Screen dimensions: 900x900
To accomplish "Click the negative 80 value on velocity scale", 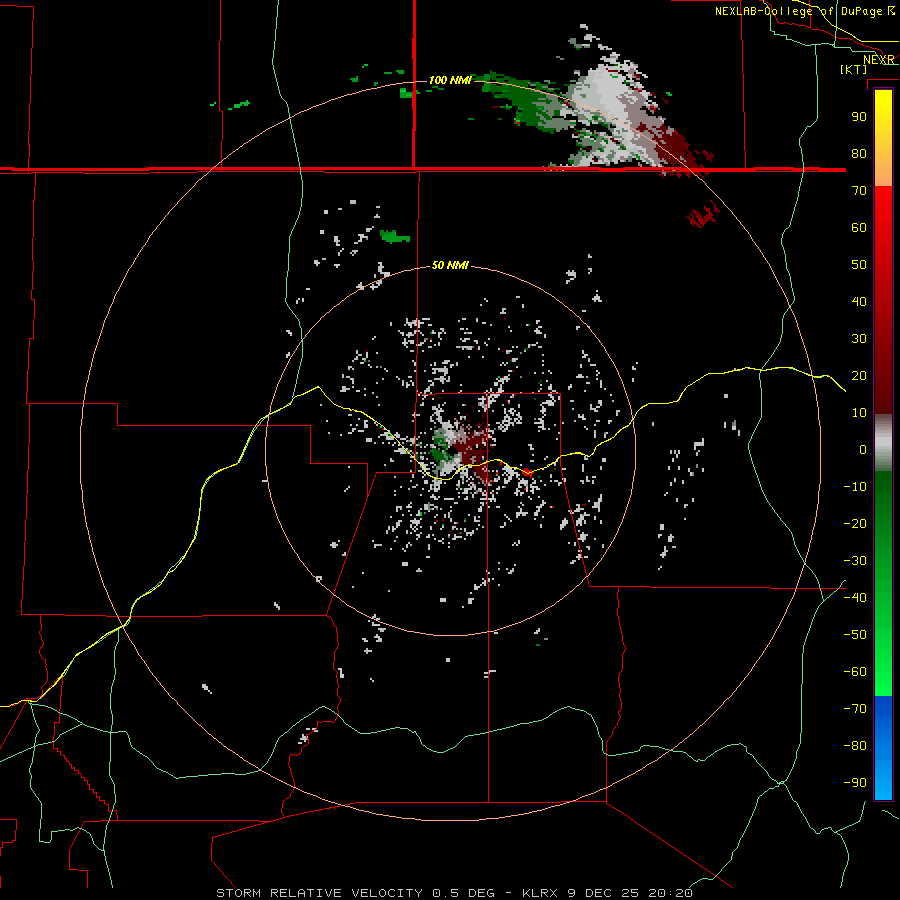I will 855,746.
